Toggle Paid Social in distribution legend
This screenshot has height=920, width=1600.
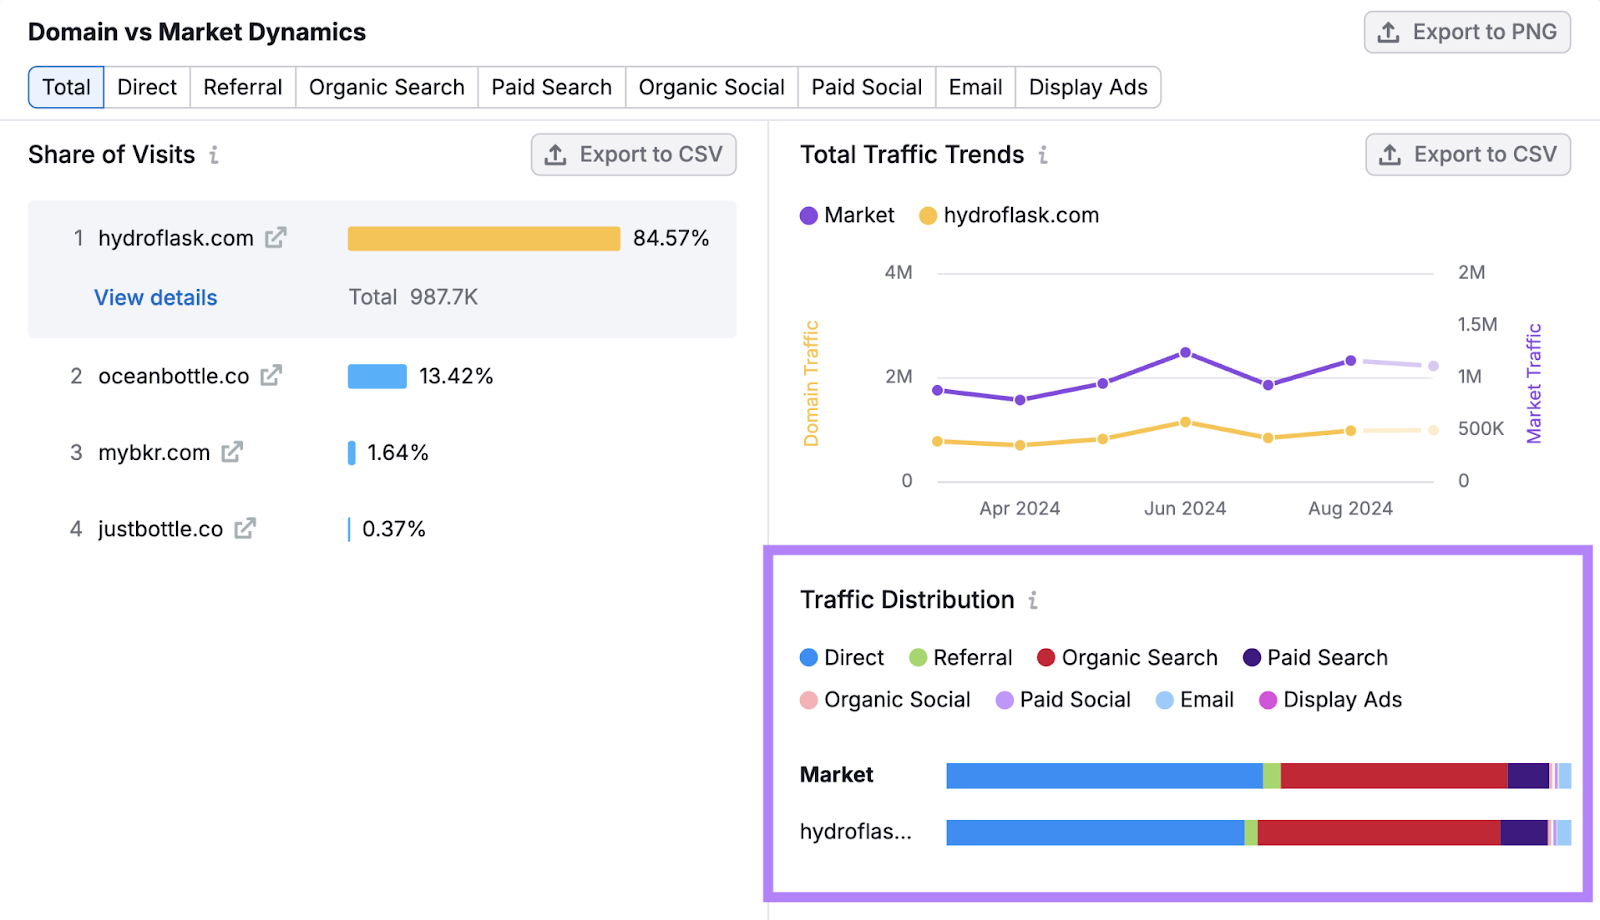[1063, 699]
